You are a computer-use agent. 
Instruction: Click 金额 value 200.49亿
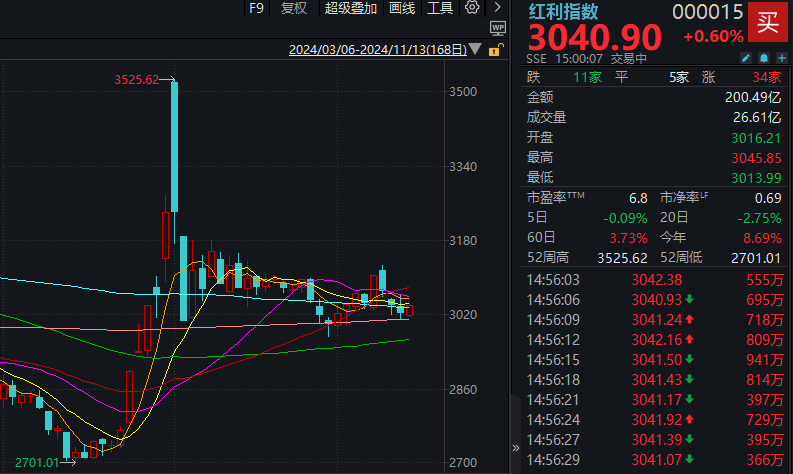[x=753, y=97]
